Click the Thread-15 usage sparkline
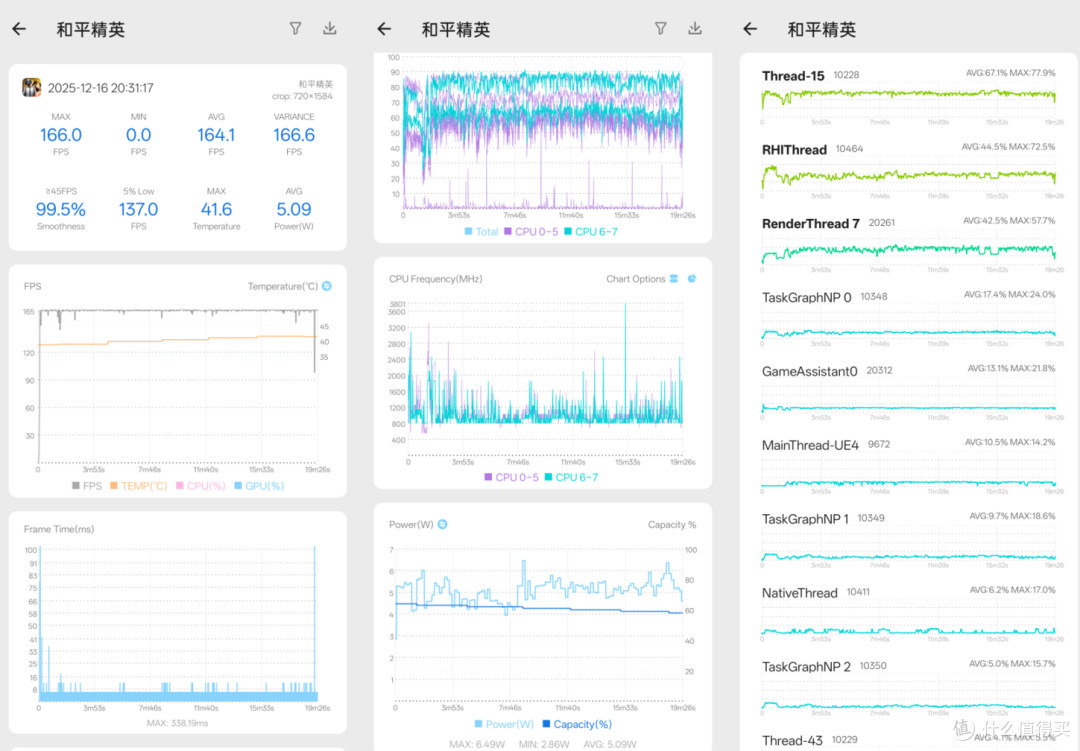Screen dimensions: 1080x751 (x=908, y=101)
